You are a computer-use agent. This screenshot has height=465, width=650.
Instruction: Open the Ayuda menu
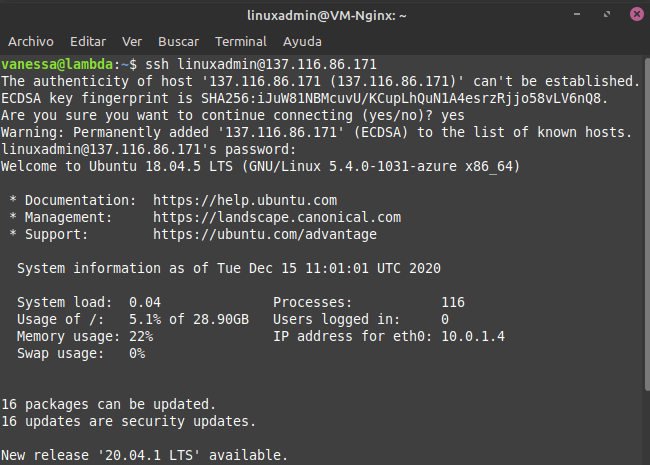coord(302,41)
